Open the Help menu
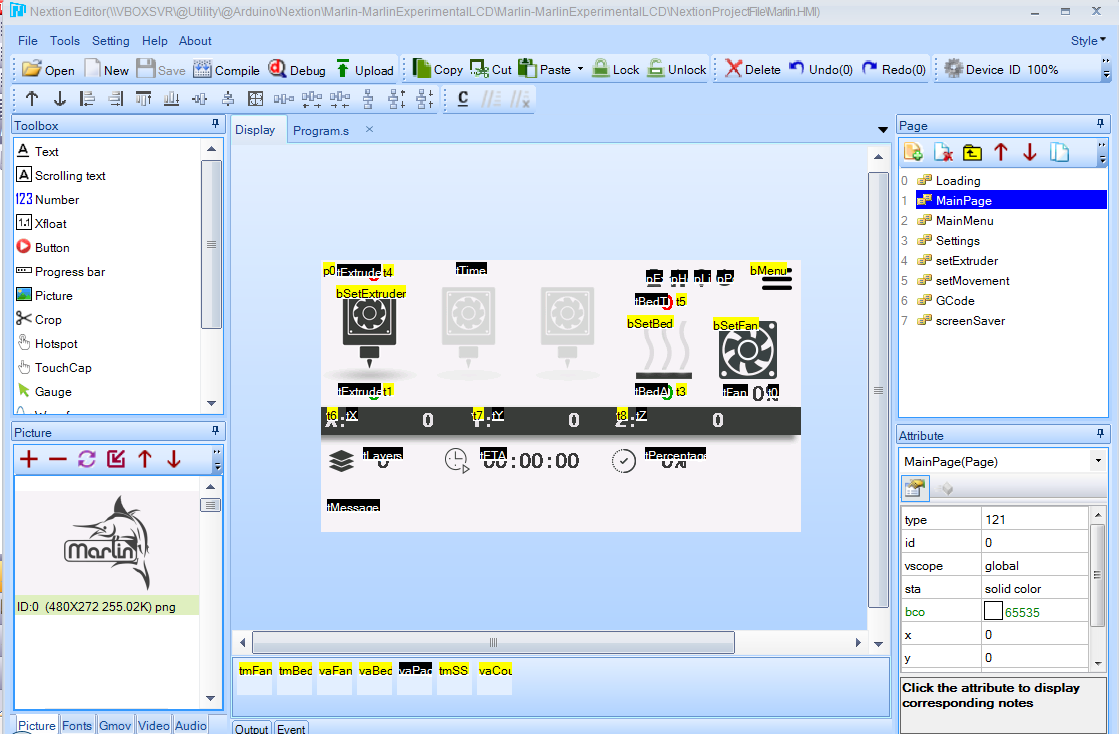 pyautogui.click(x=154, y=41)
